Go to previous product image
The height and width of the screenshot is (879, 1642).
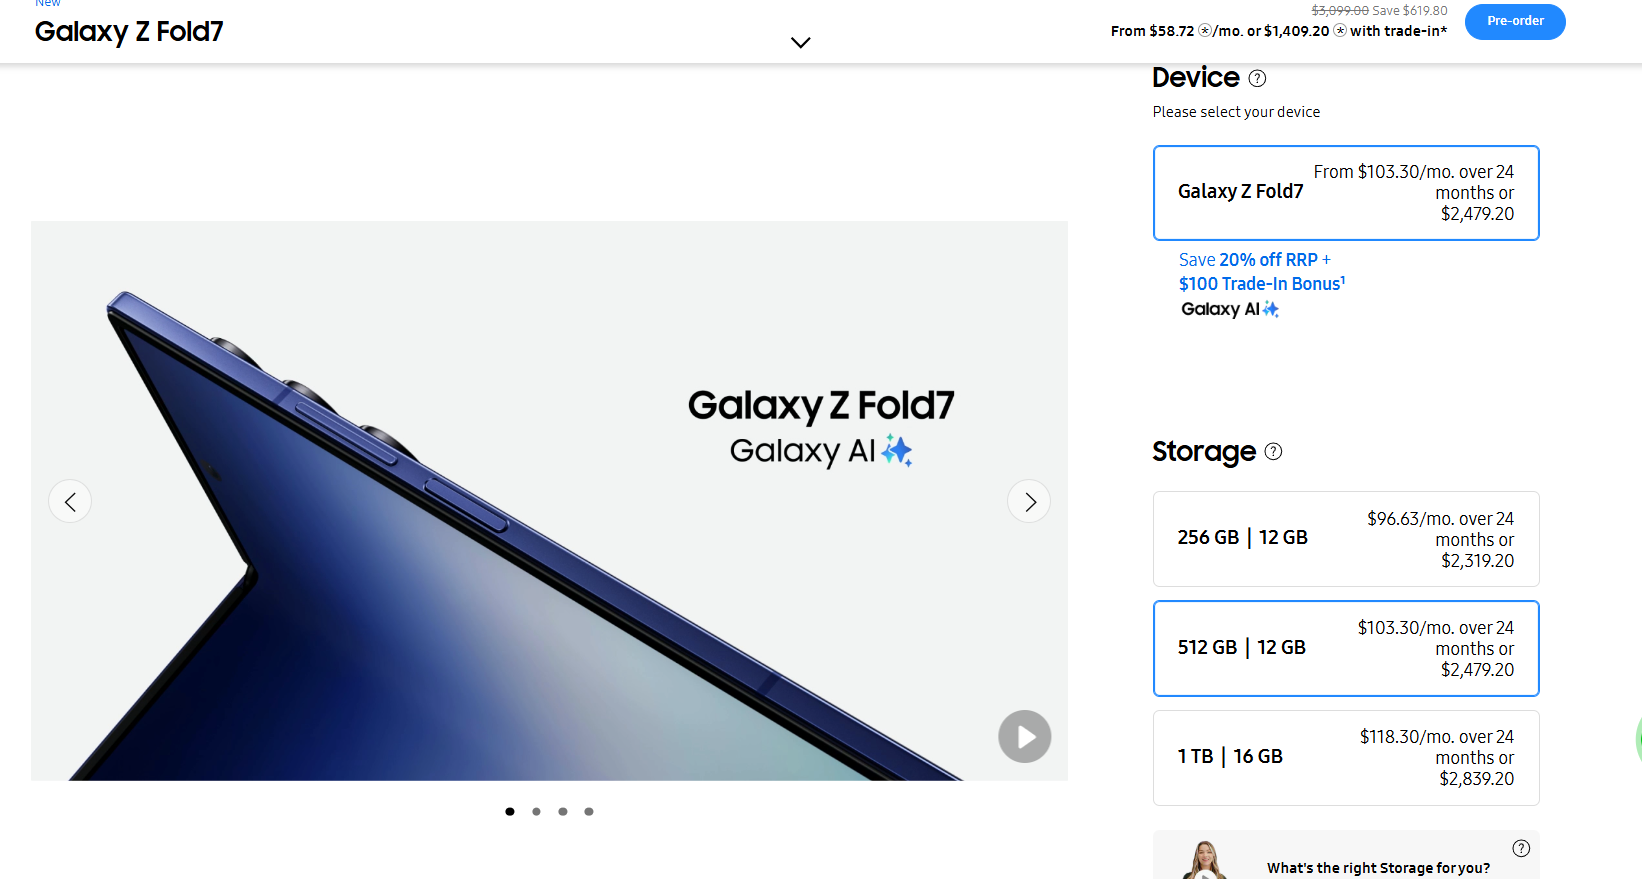pyautogui.click(x=70, y=501)
